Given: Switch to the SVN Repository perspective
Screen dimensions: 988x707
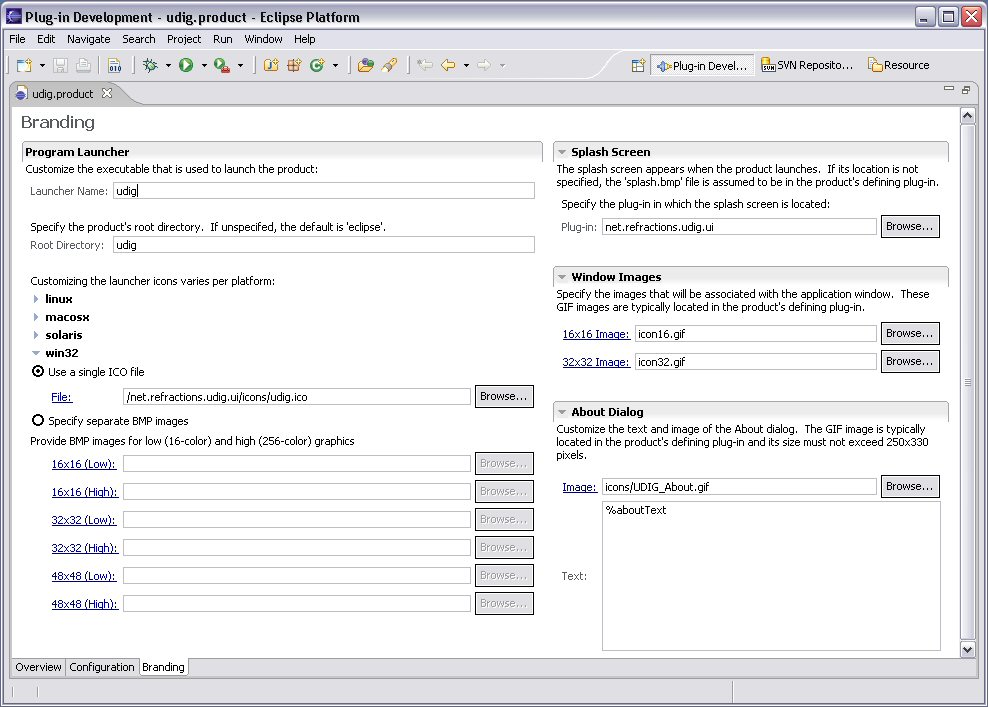Looking at the screenshot, I should [808, 66].
